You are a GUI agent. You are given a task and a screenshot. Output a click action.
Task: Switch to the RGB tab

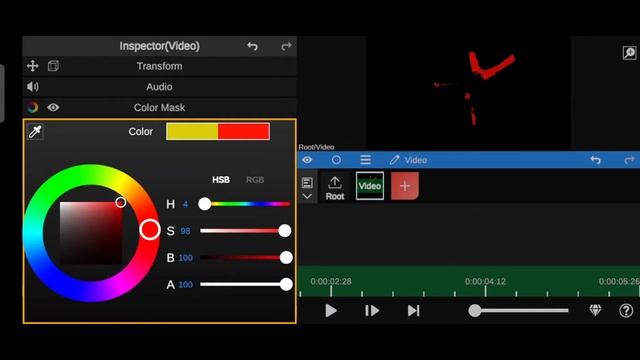255,180
